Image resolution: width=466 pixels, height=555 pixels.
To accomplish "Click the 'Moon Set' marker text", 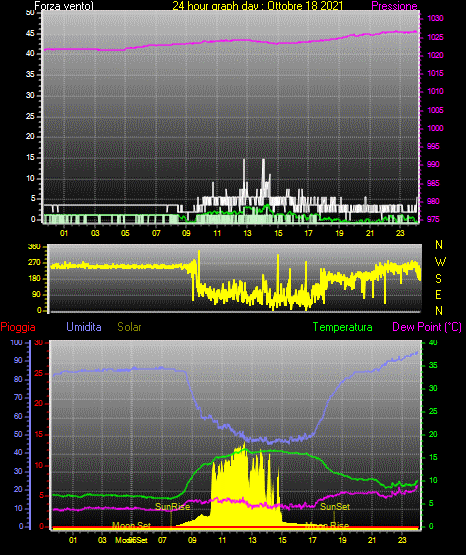I will click(x=131, y=525).
